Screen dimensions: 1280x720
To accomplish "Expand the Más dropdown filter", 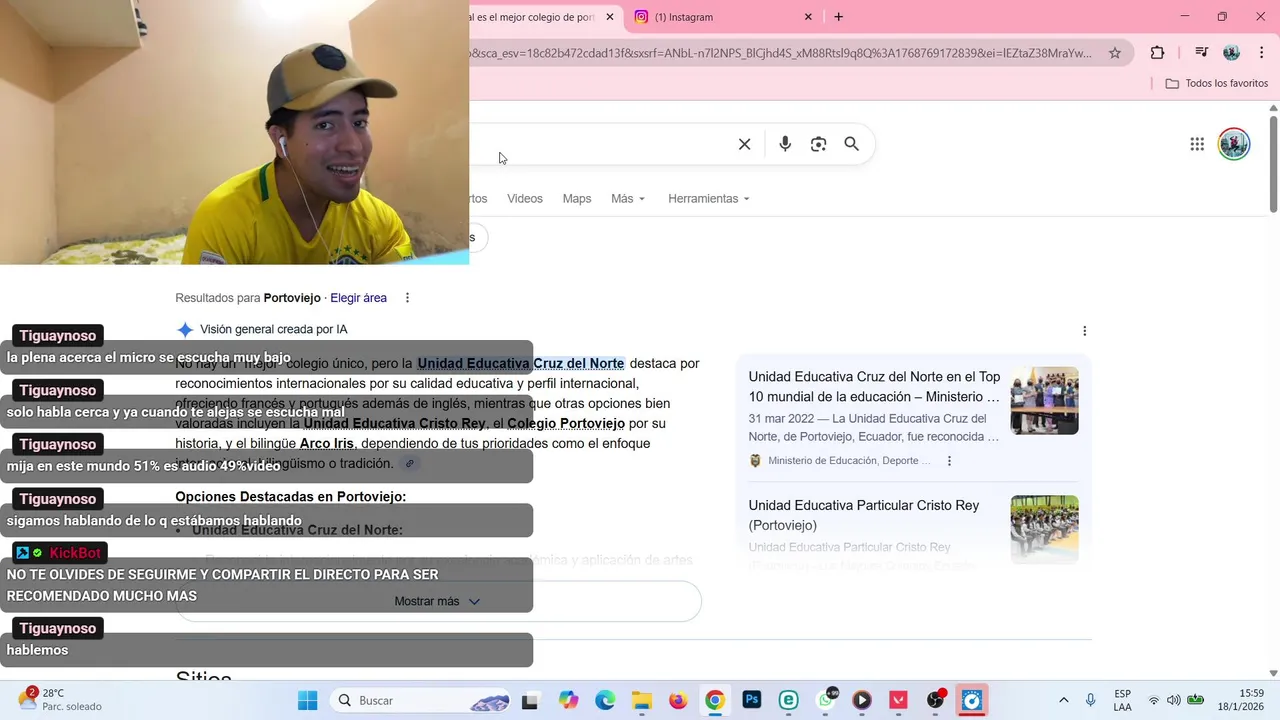I will tap(628, 199).
